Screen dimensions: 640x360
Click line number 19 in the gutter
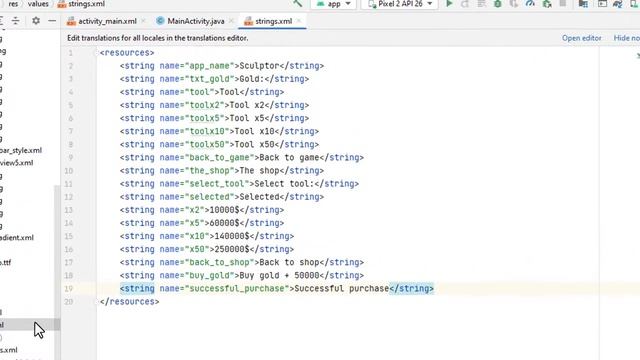tap(69, 288)
